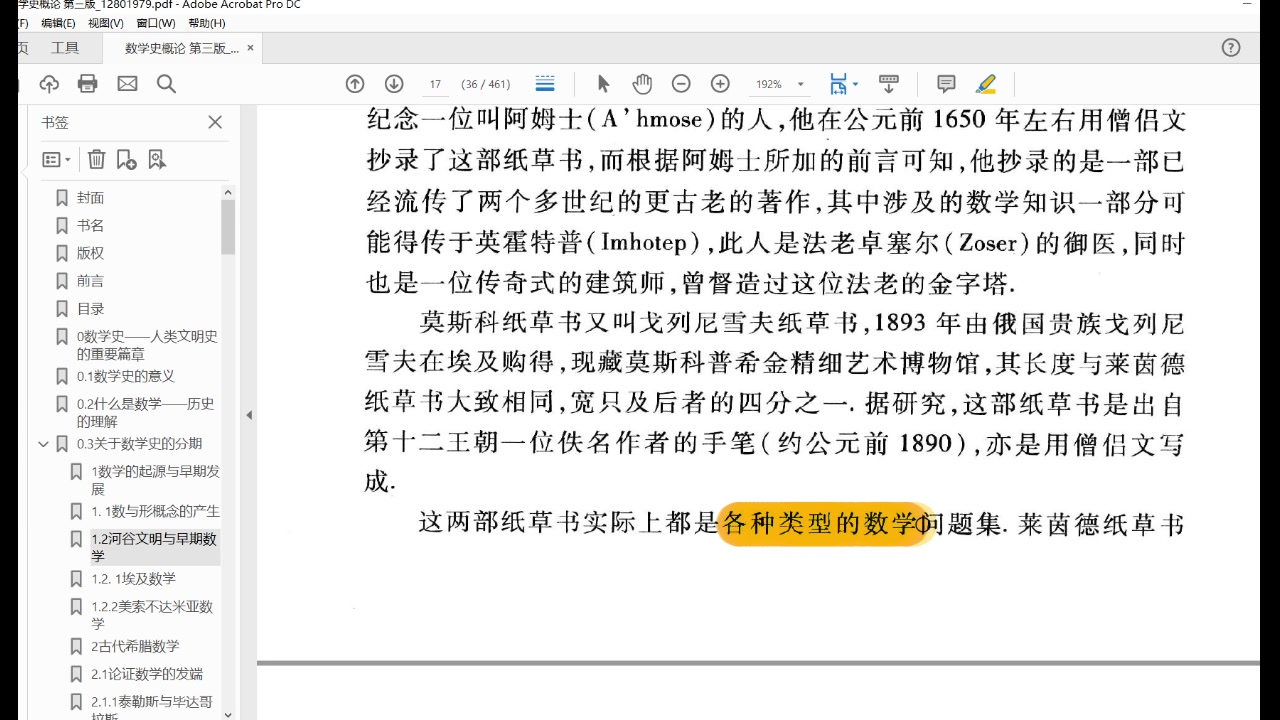Open bookmark 0数学史——人类文明史的重要篇章
Image resolution: width=1280 pixels, height=720 pixels.
pyautogui.click(x=147, y=345)
